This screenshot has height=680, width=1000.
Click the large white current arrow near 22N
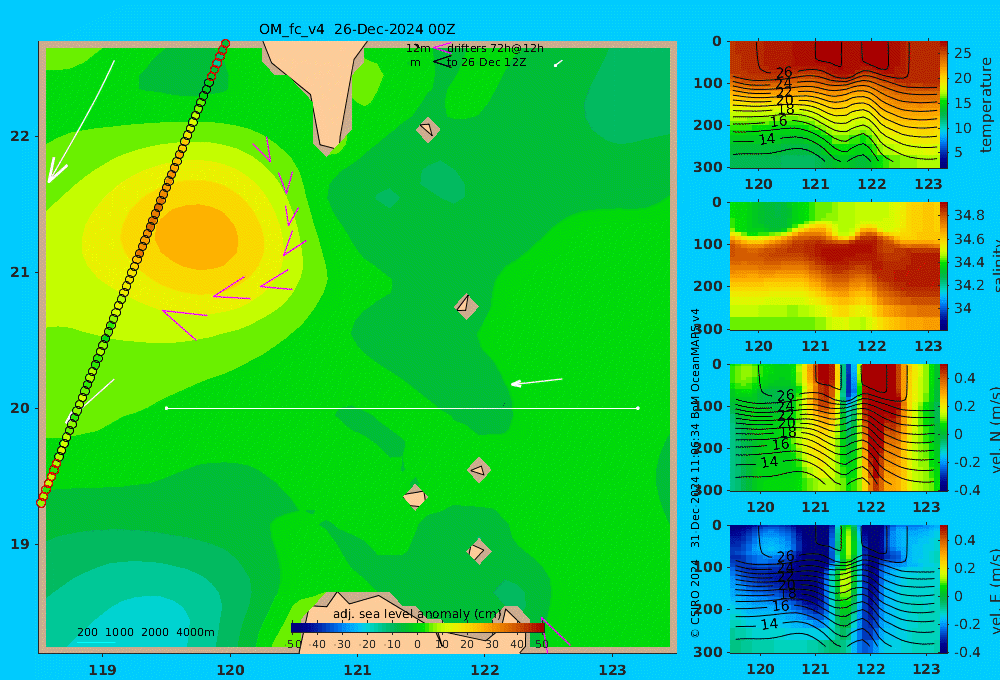click(81, 121)
